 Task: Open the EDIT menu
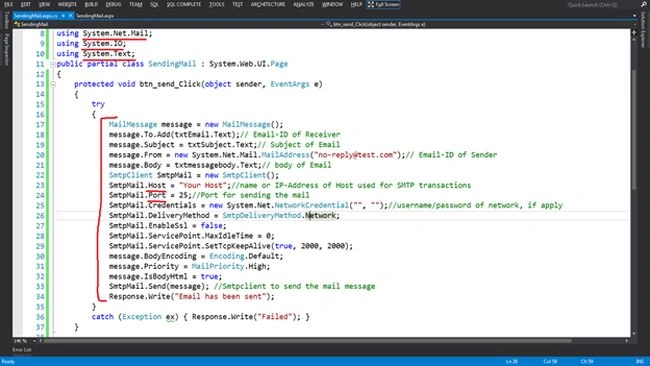click(26, 4)
